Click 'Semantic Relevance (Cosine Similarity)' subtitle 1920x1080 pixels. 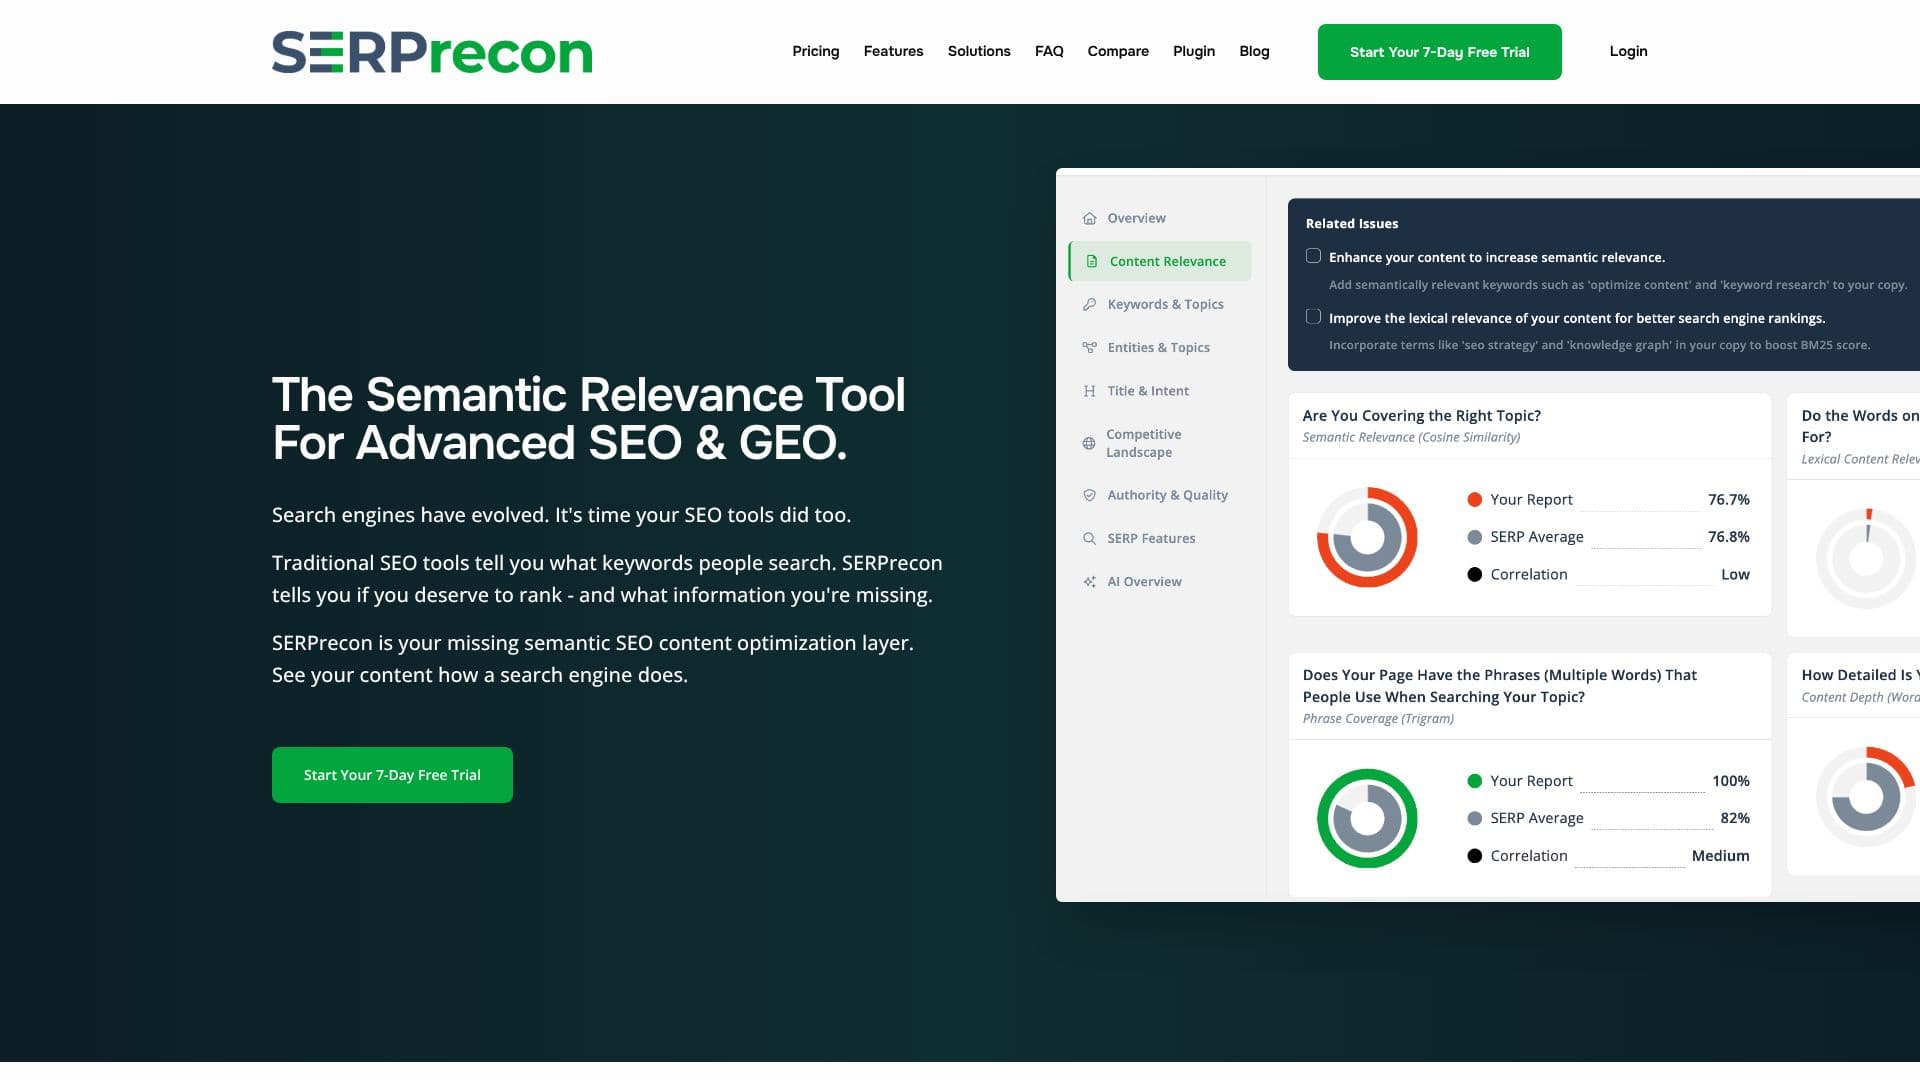[1411, 437]
